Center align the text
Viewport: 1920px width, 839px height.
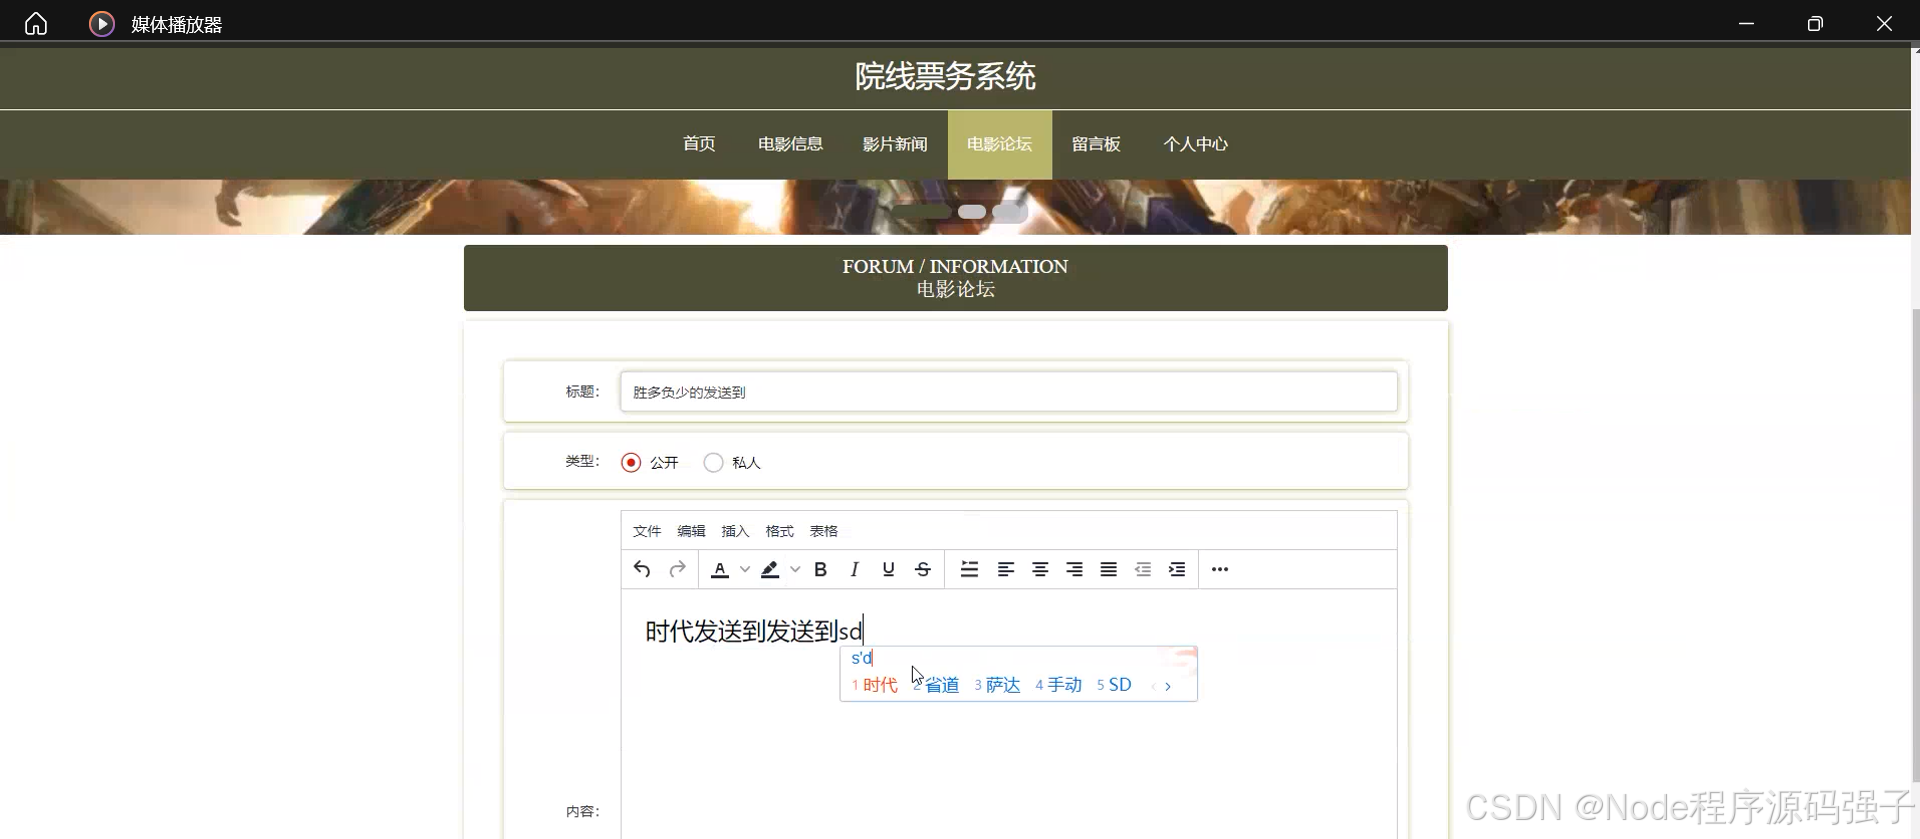click(1040, 569)
